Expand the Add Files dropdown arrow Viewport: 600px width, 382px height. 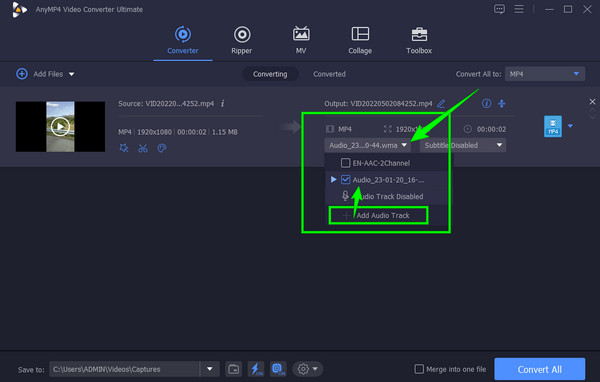click(72, 74)
